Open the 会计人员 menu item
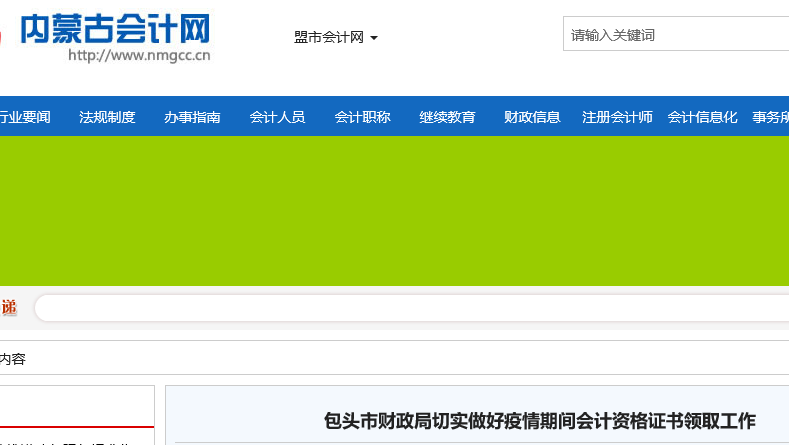 click(x=277, y=117)
